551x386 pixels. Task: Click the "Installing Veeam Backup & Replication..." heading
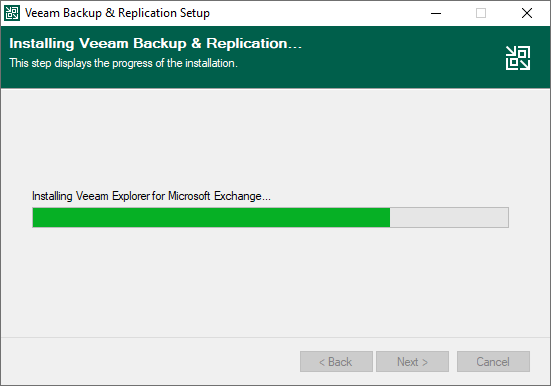tap(155, 43)
